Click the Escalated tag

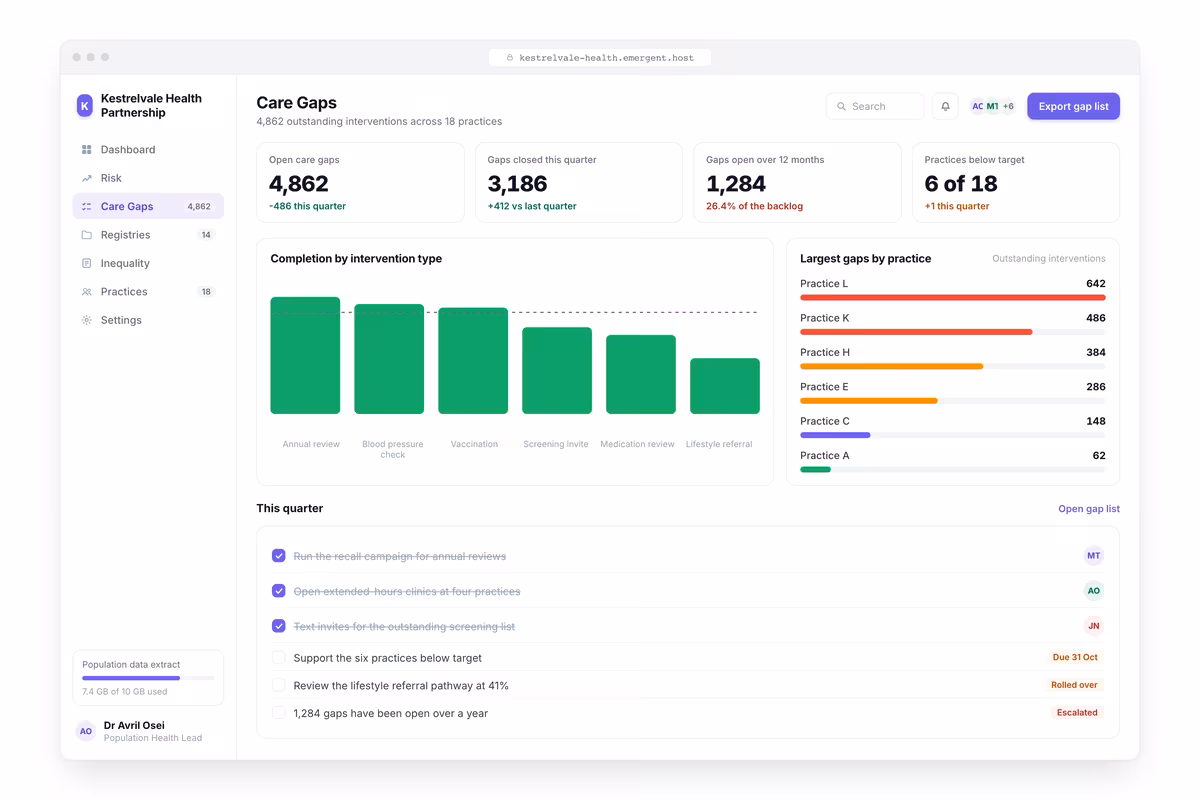(x=1077, y=713)
